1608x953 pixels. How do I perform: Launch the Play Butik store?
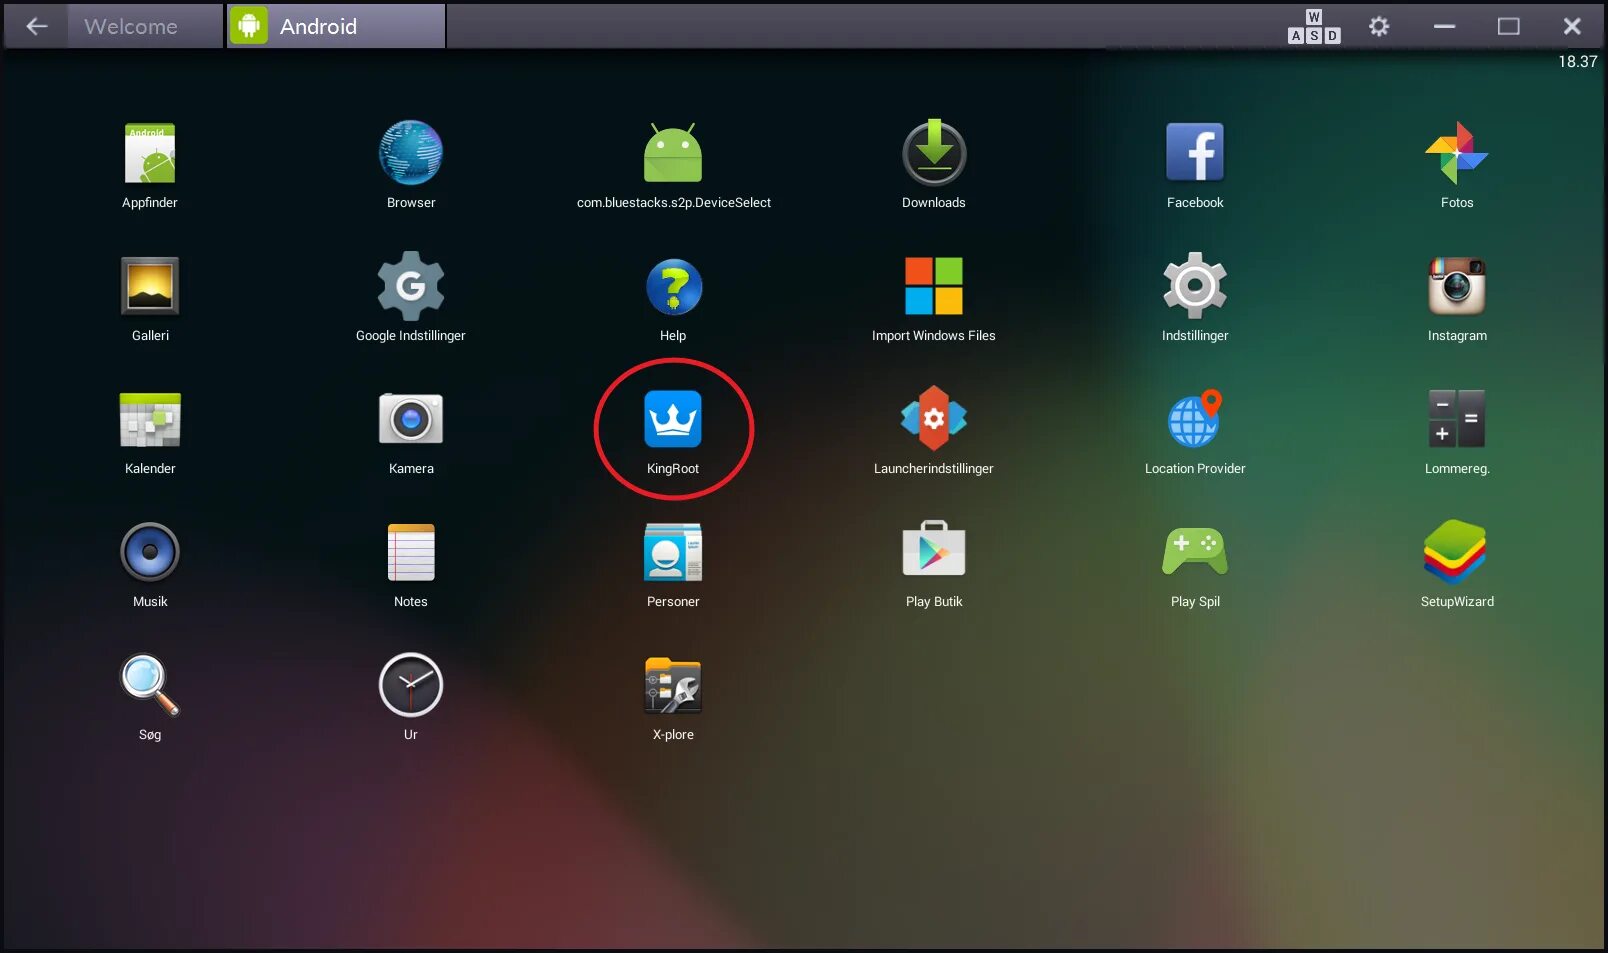934,549
